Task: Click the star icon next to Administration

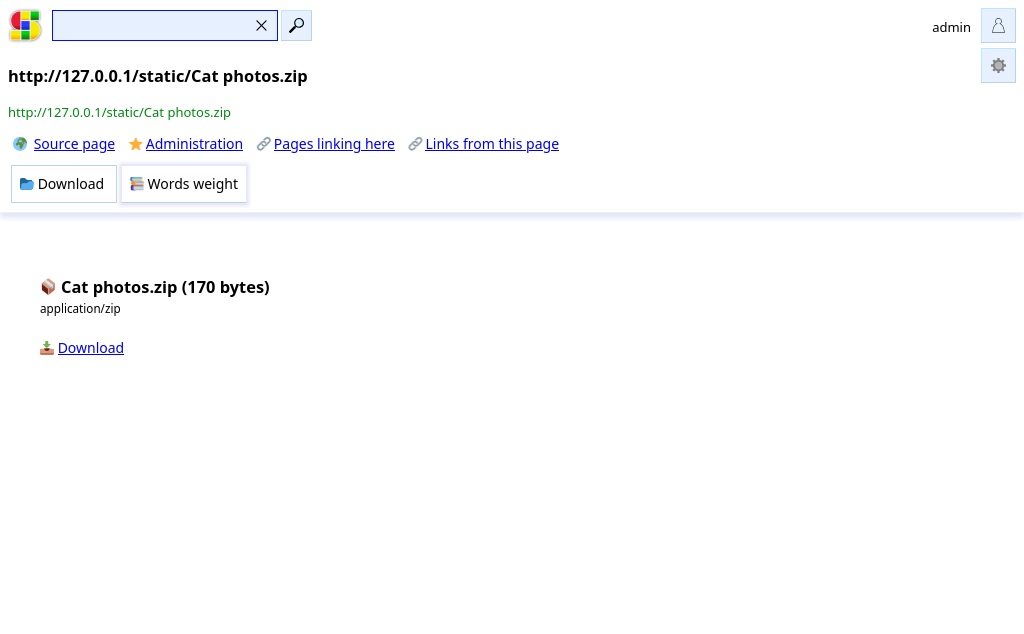Action: pyautogui.click(x=135, y=144)
